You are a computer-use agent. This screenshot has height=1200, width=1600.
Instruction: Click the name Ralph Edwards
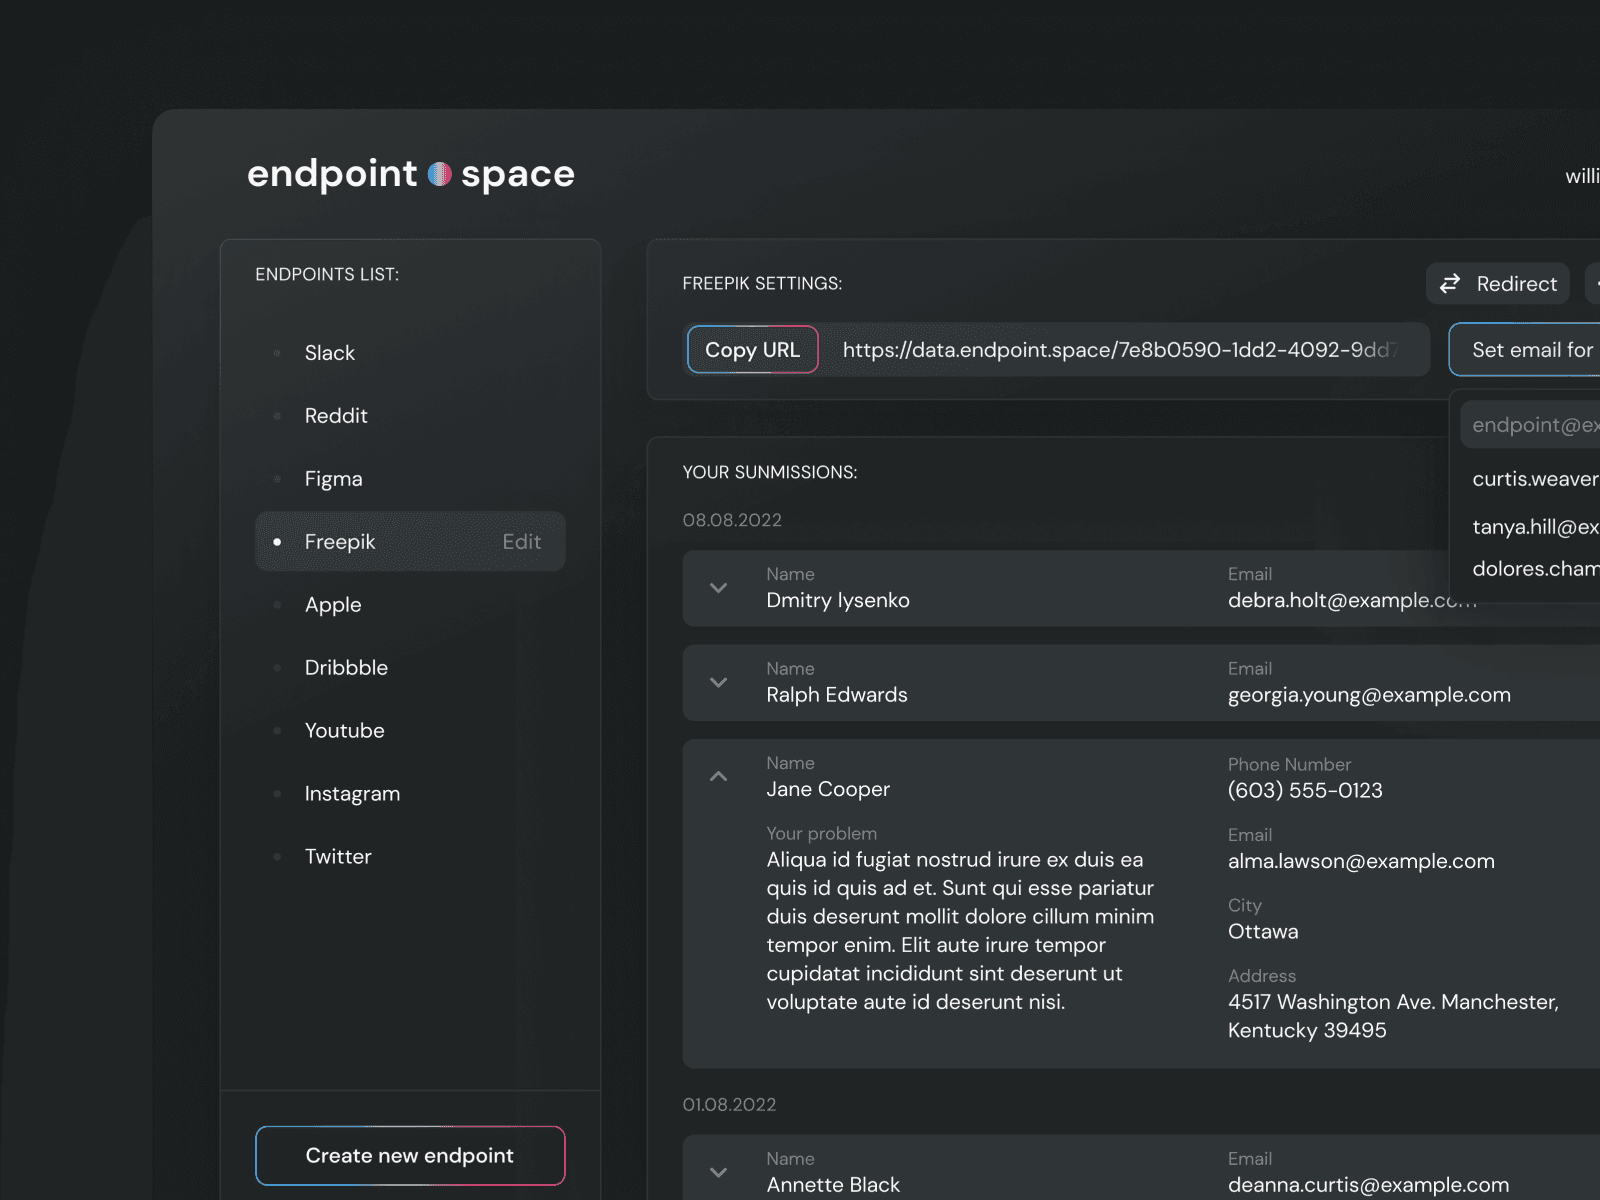[837, 695]
